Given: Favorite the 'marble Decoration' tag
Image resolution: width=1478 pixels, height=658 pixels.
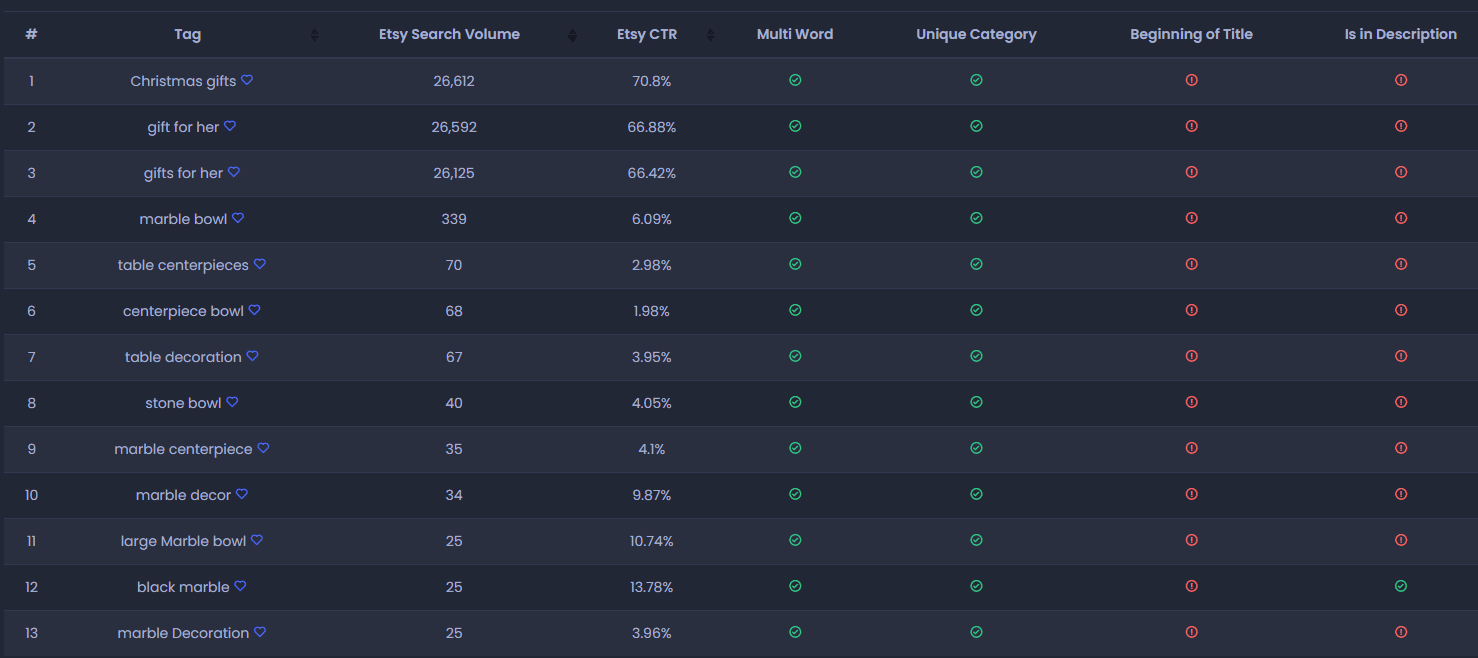Looking at the screenshot, I should 260,632.
